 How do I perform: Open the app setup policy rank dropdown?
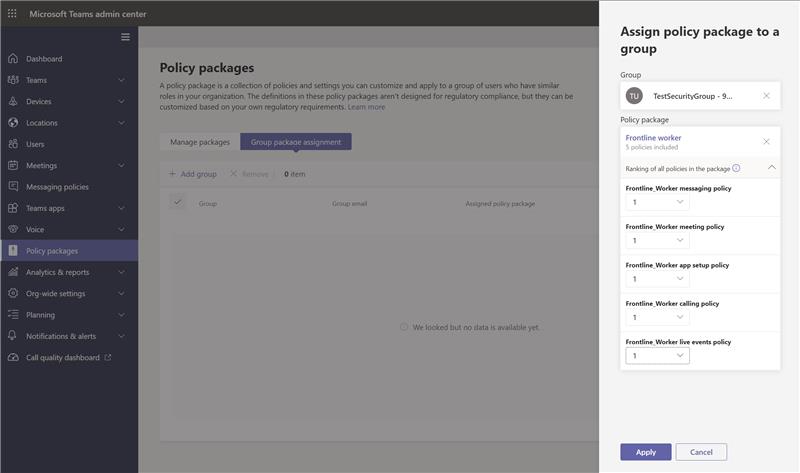point(658,279)
